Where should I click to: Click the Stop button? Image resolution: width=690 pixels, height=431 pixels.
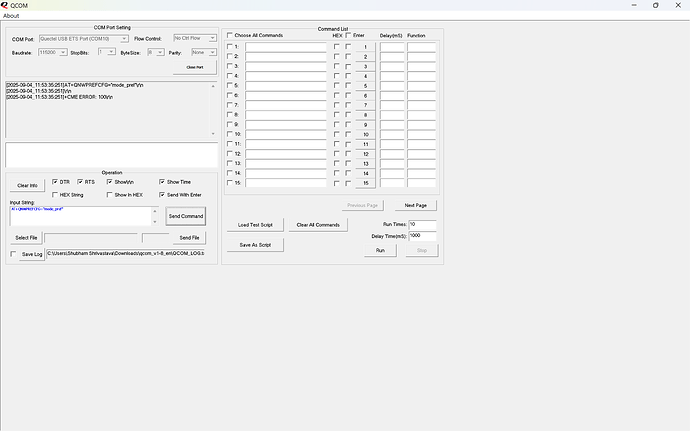point(422,250)
